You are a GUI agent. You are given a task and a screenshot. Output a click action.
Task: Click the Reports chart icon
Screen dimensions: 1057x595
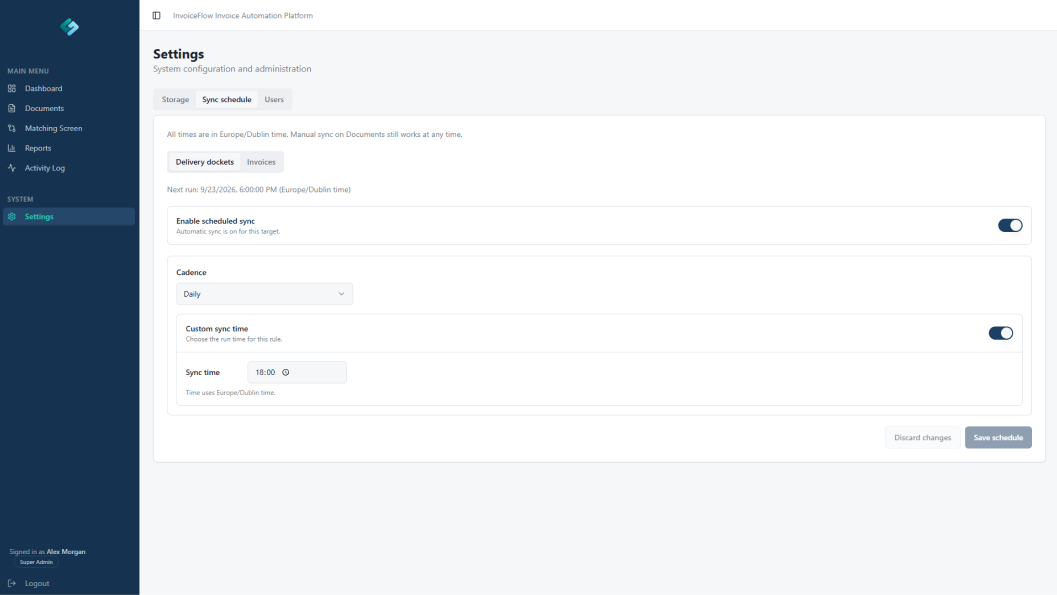pos(12,148)
